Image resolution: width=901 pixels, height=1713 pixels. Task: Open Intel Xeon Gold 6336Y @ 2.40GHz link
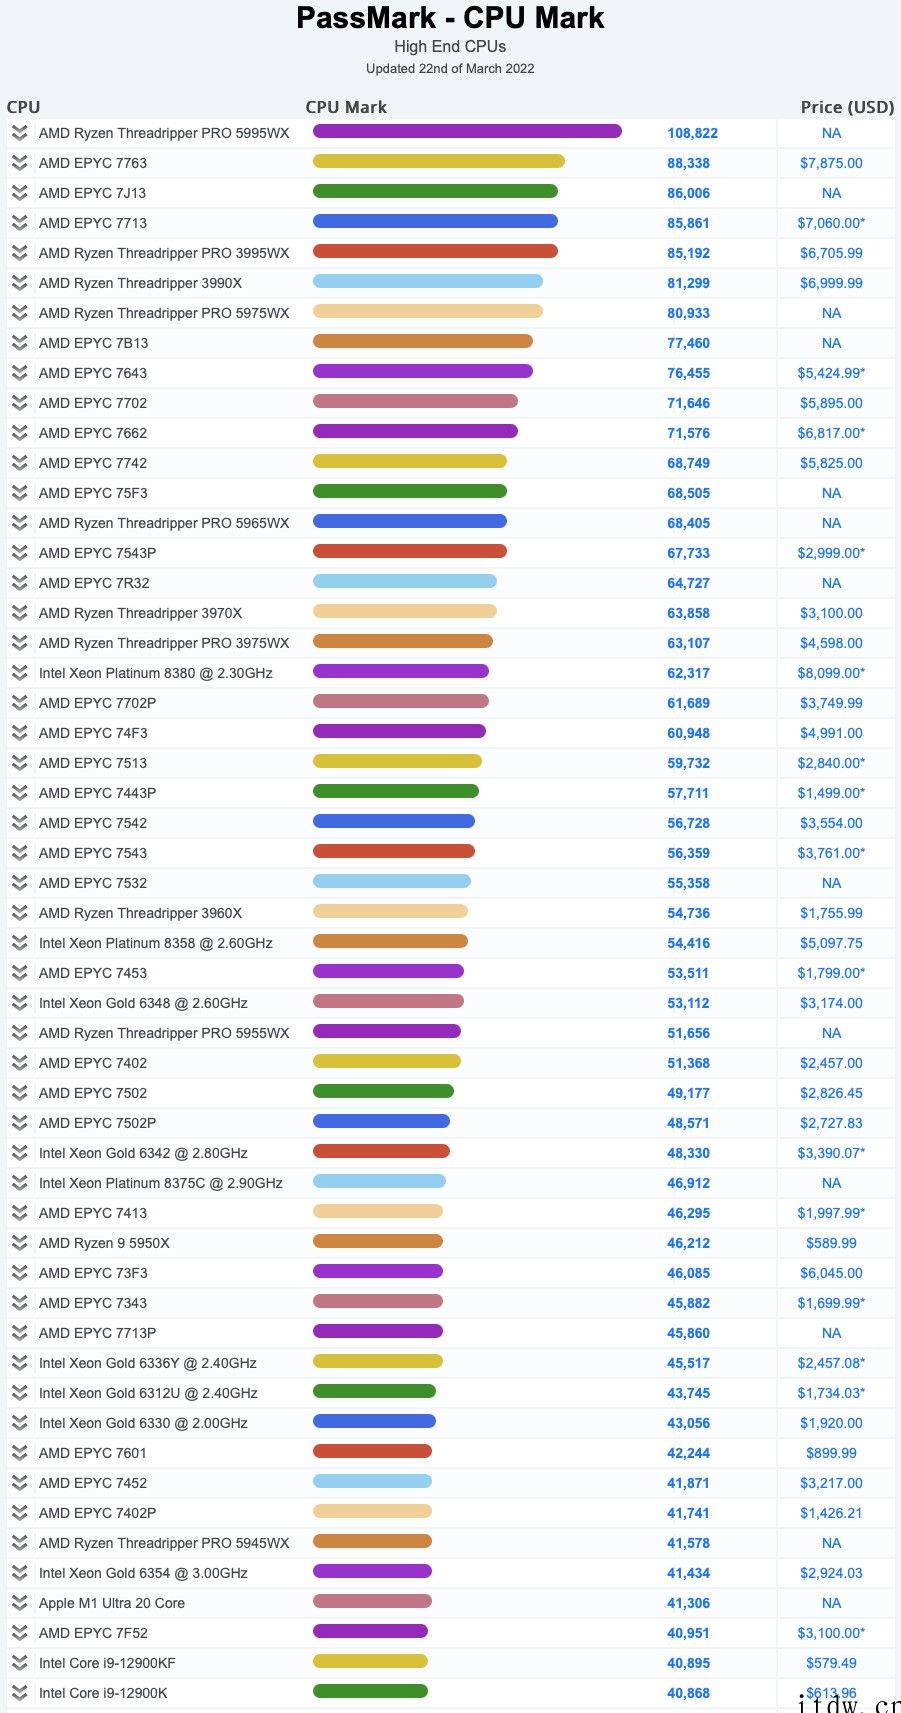[148, 1363]
